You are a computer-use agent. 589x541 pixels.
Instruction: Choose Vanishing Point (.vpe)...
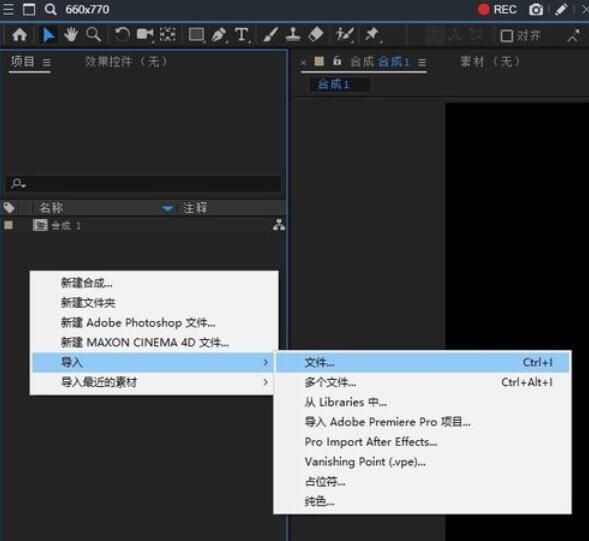tap(423, 462)
